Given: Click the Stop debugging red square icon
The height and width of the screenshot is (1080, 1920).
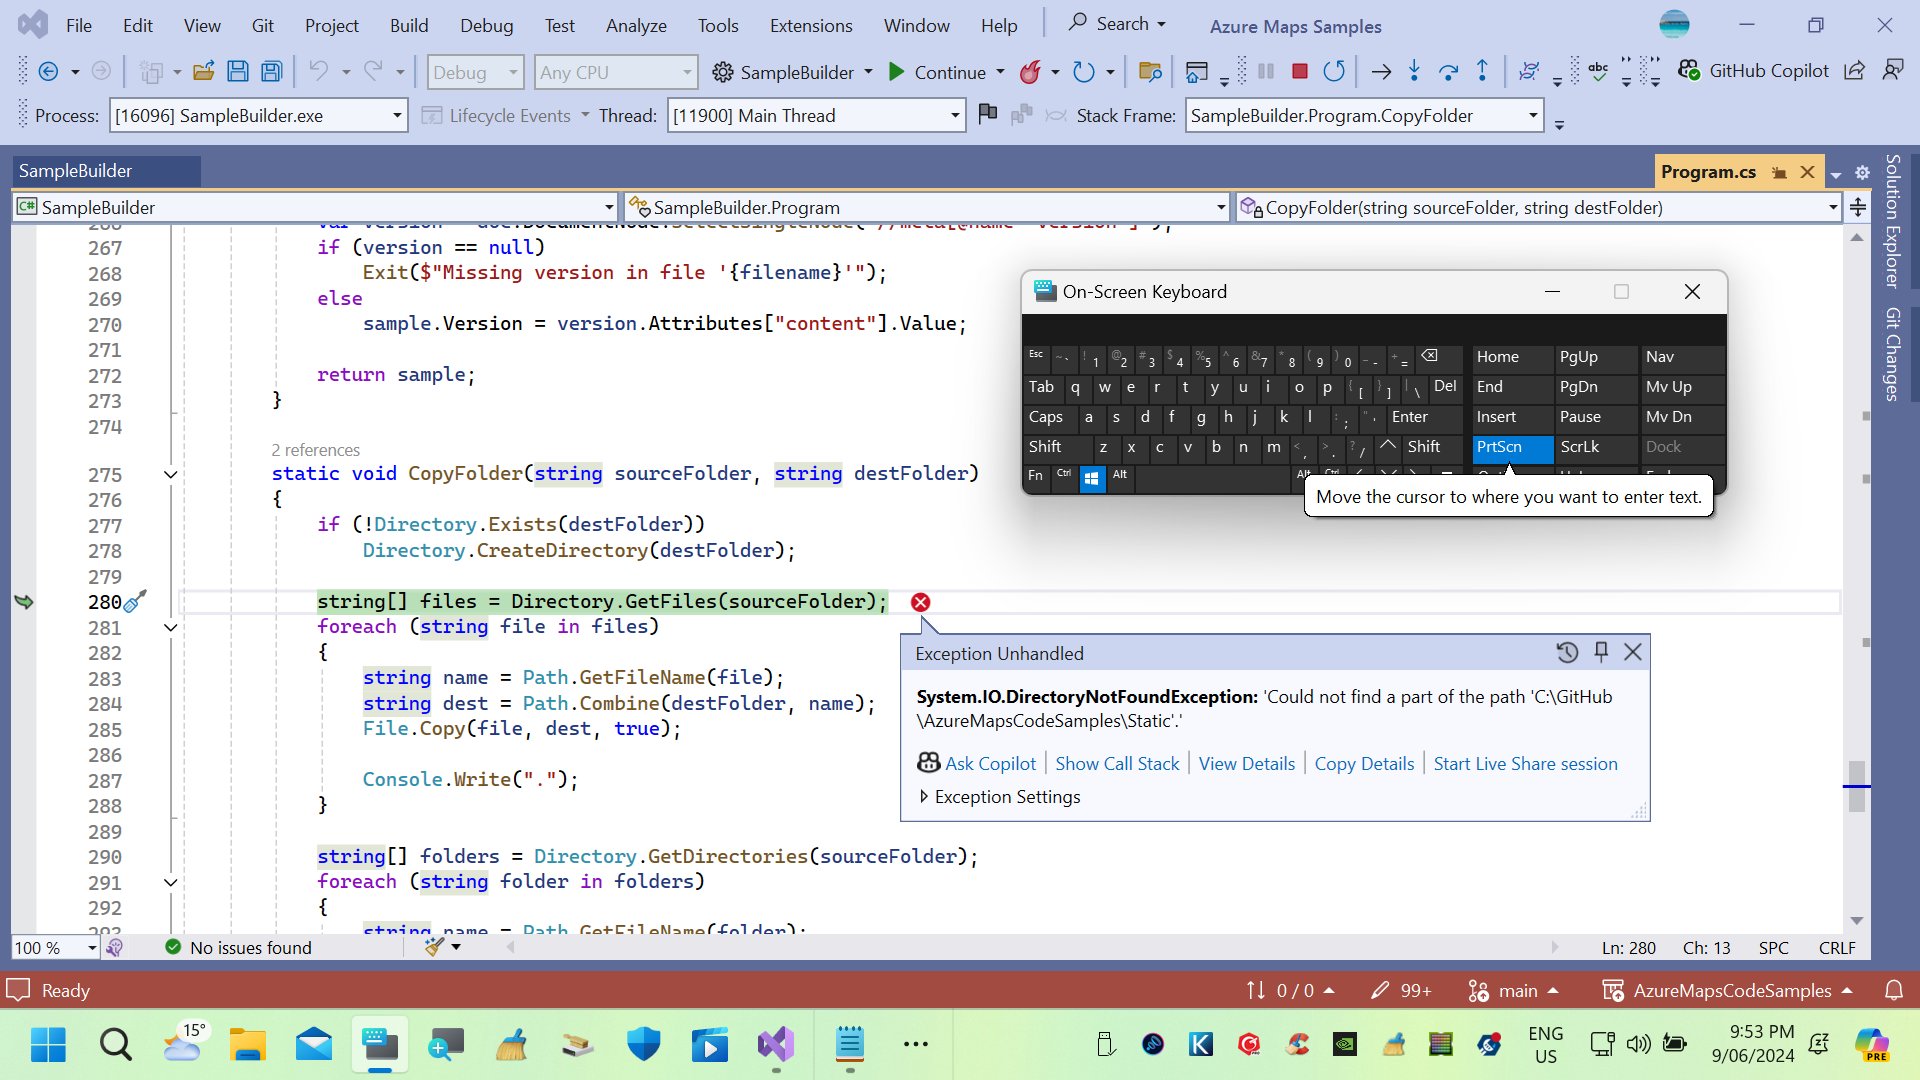Looking at the screenshot, I should pyautogui.click(x=1298, y=71).
